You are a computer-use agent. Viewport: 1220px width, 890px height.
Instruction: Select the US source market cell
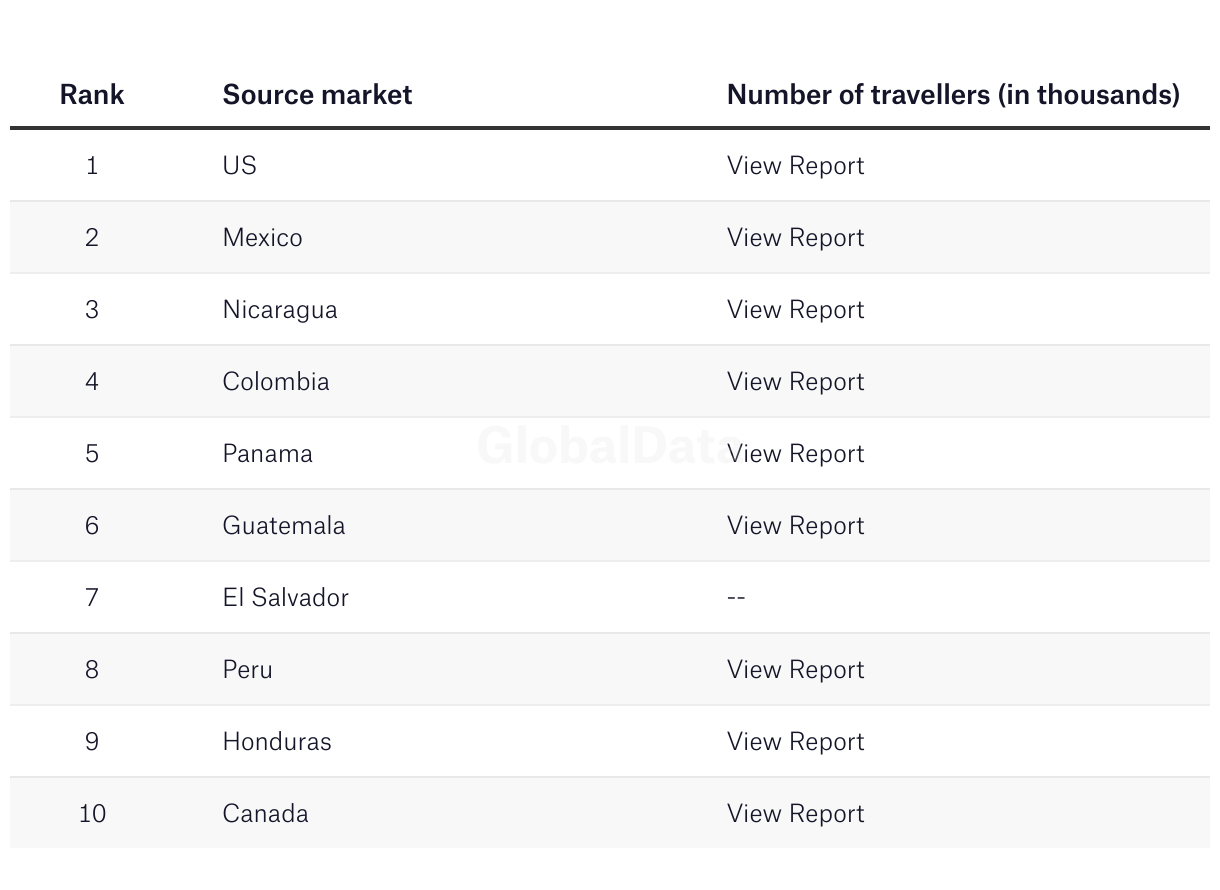point(240,166)
